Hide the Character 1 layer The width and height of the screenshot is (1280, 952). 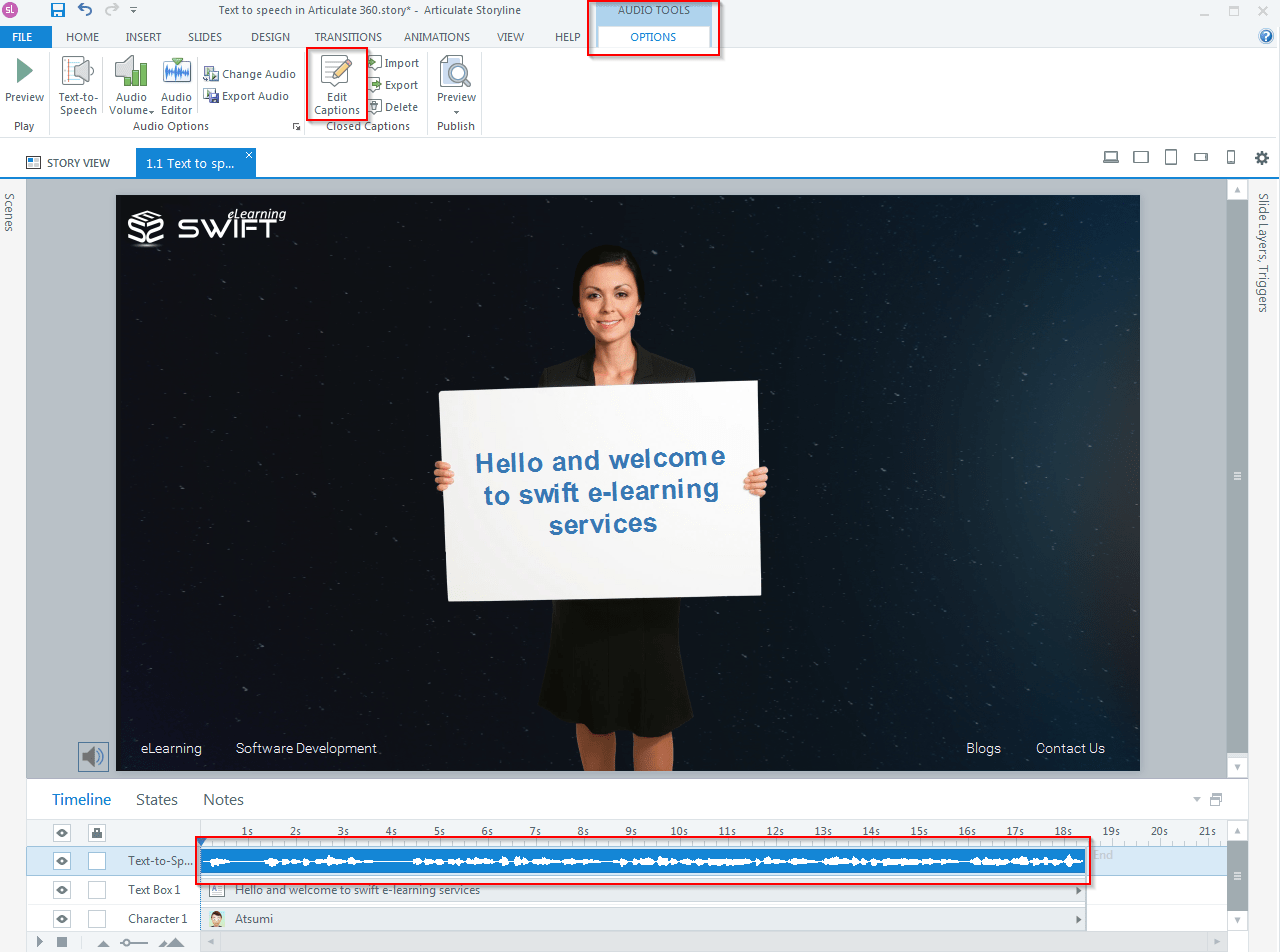click(x=62, y=919)
